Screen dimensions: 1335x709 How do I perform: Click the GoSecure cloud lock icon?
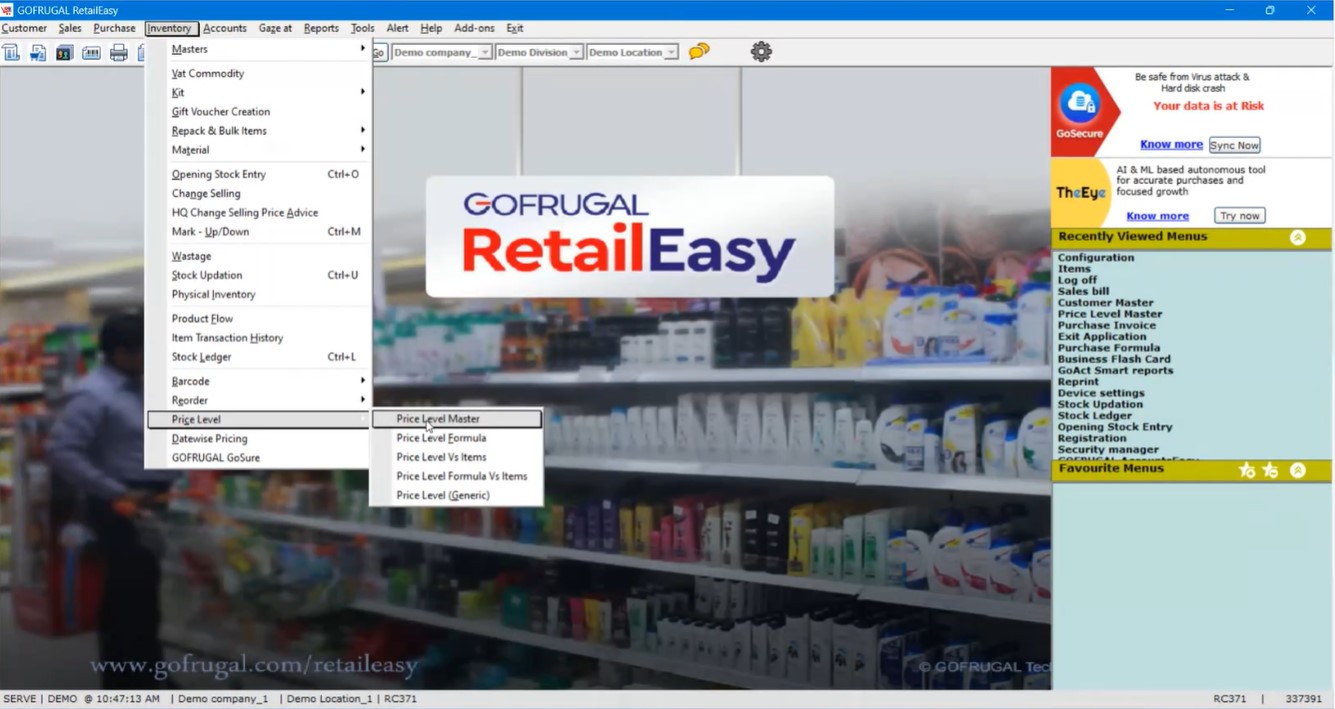1080,103
